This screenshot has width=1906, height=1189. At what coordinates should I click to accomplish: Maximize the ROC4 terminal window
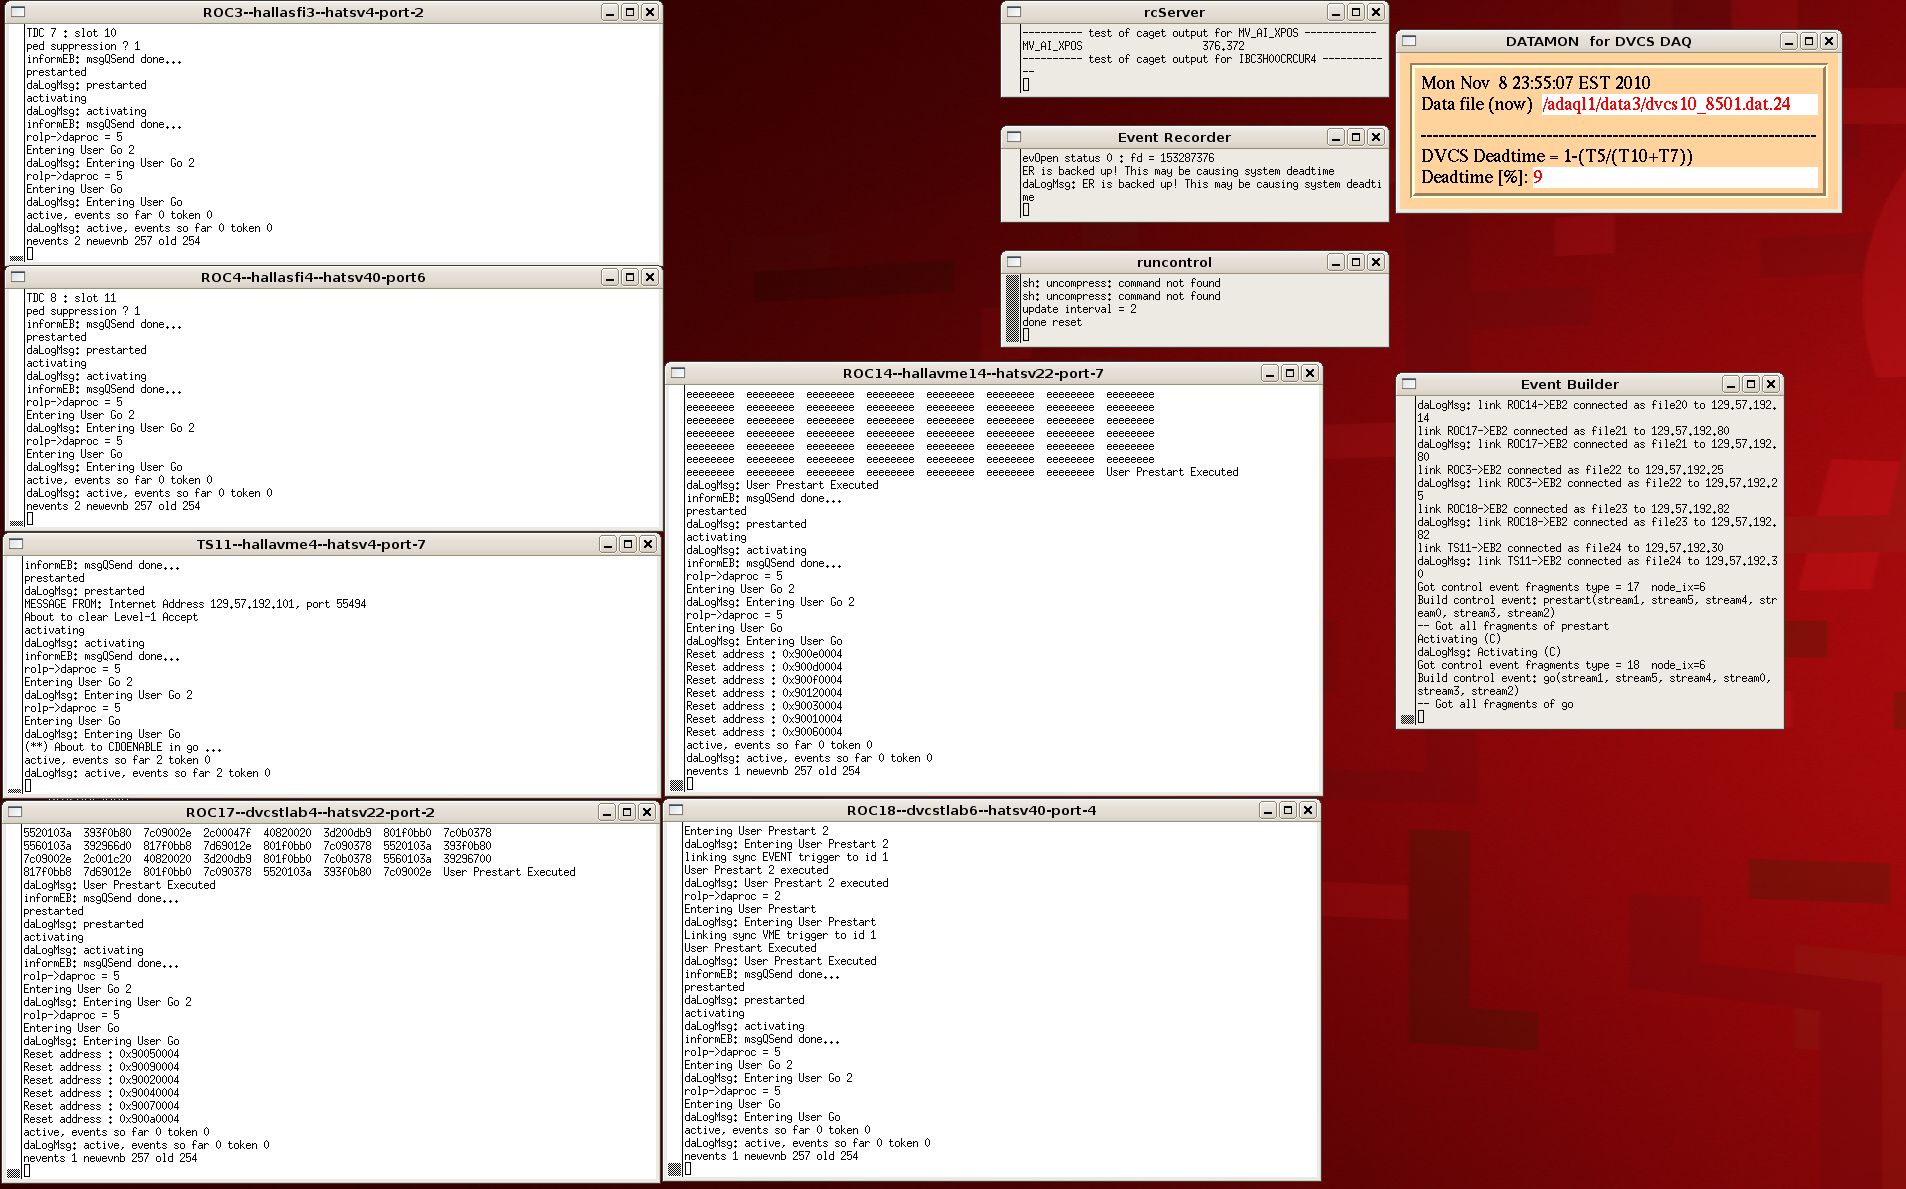(x=630, y=277)
